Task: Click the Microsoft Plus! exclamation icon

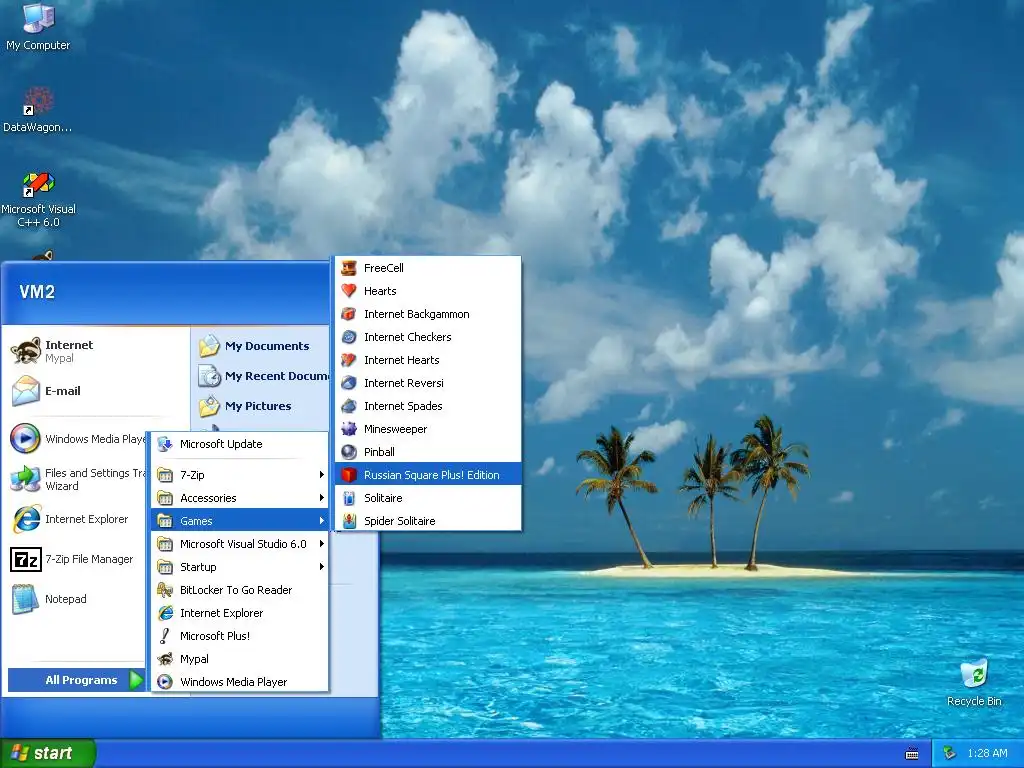Action: (165, 636)
